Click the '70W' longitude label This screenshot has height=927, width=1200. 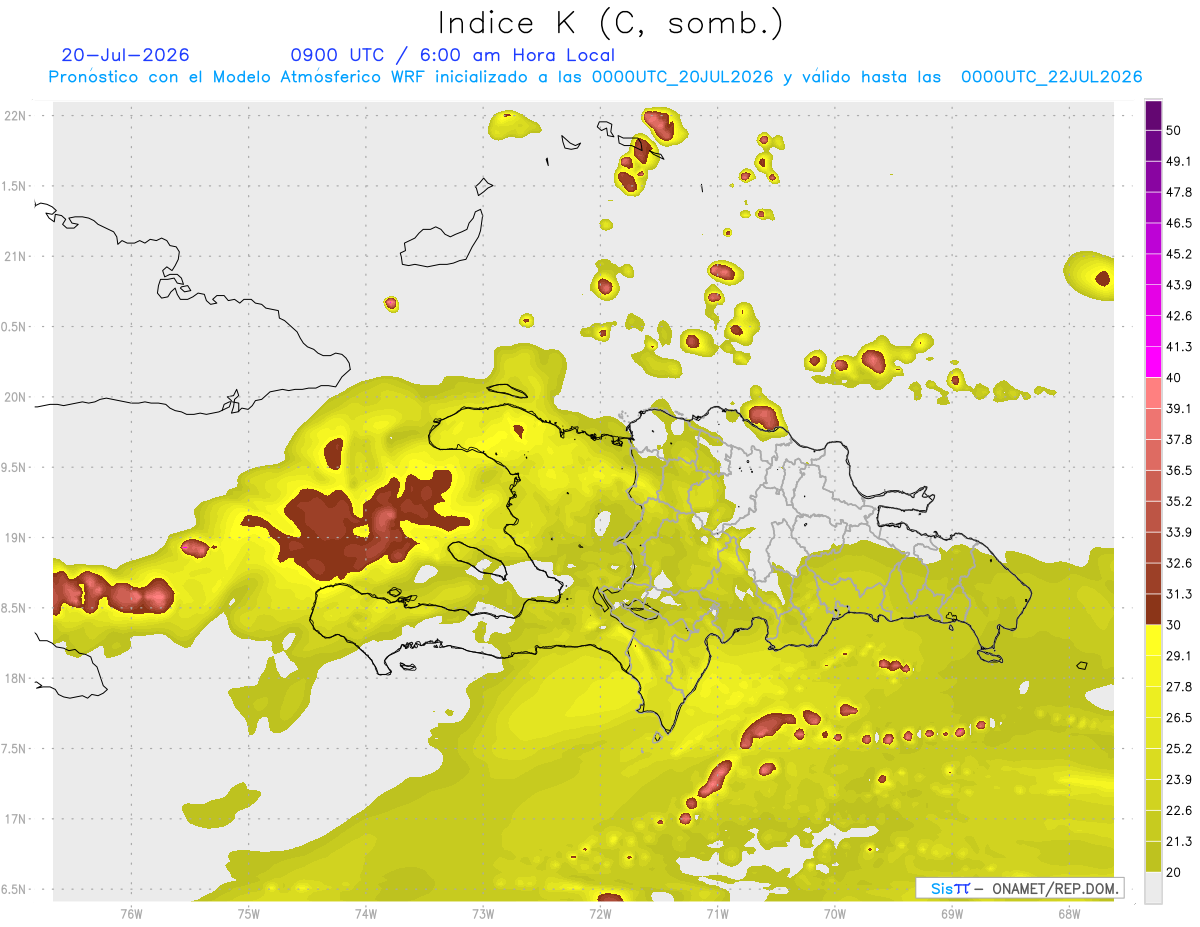click(x=834, y=913)
